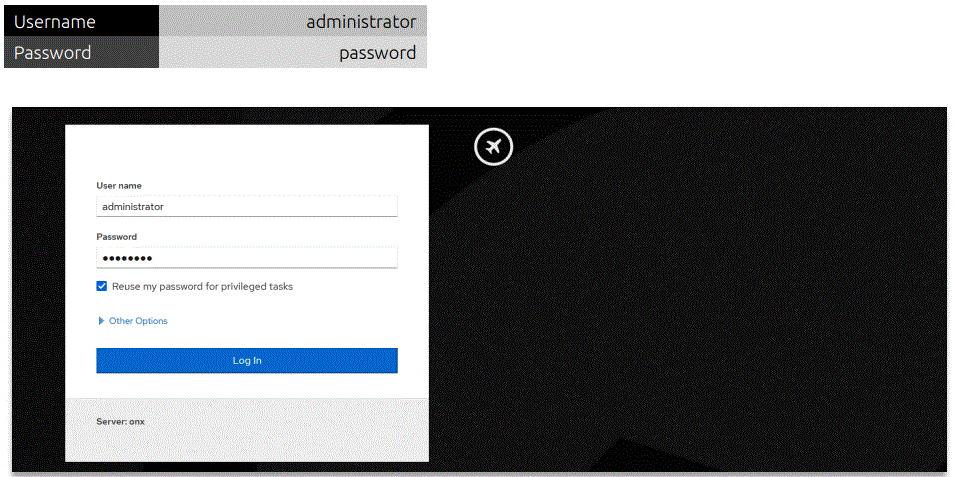Image resolution: width=954 pixels, height=477 pixels.
Task: Click the 'Password' label above the masked field
Action: [117, 237]
